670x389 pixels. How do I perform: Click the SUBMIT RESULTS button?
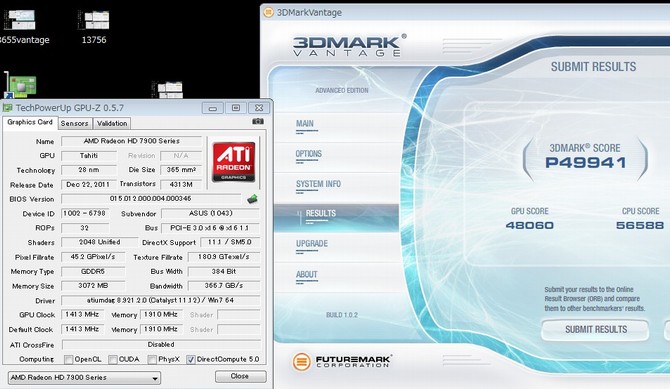tap(595, 330)
